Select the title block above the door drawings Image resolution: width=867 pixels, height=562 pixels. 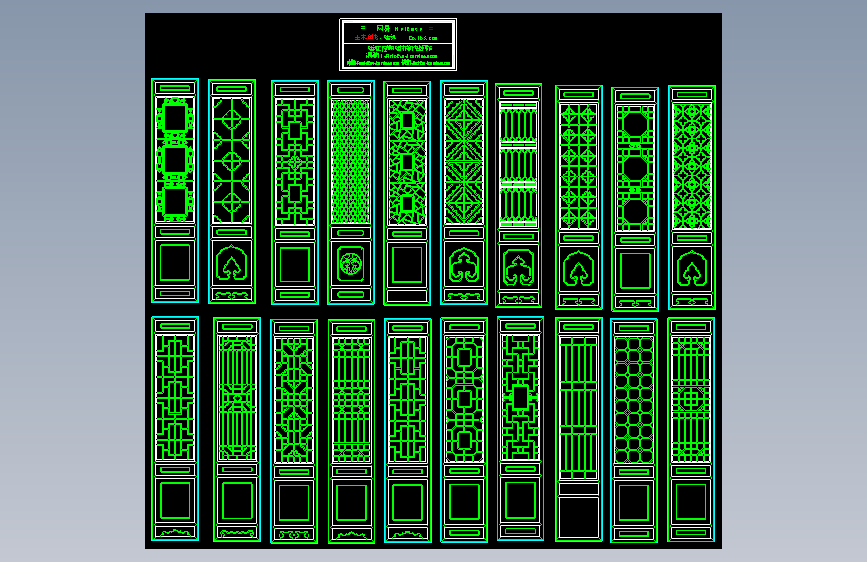coord(398,45)
